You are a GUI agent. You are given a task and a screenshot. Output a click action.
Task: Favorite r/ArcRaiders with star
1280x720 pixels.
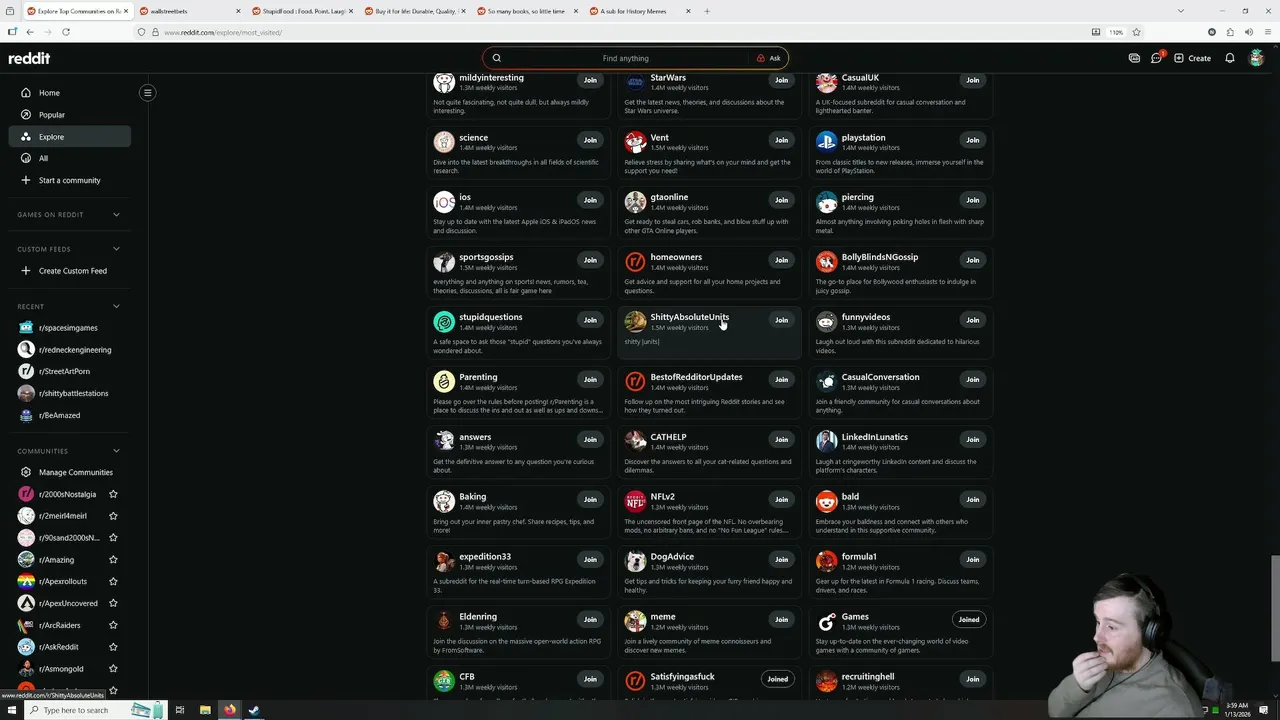click(x=113, y=625)
